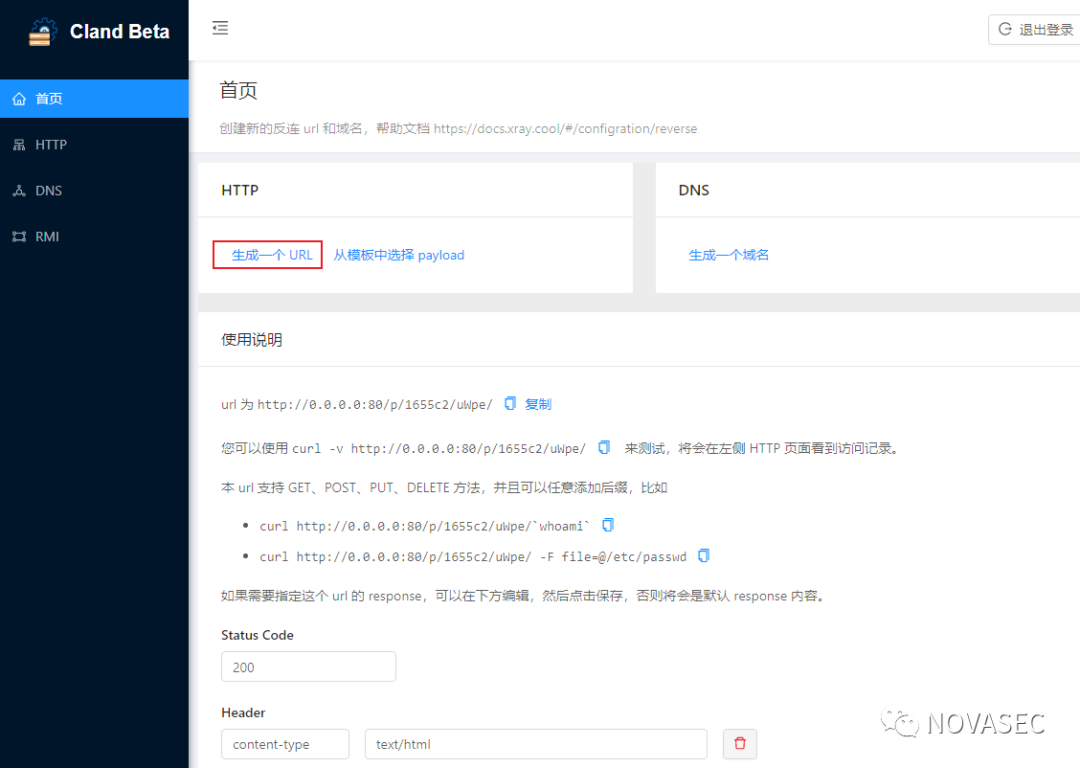
Task: Click the Status Code label
Action: click(257, 635)
